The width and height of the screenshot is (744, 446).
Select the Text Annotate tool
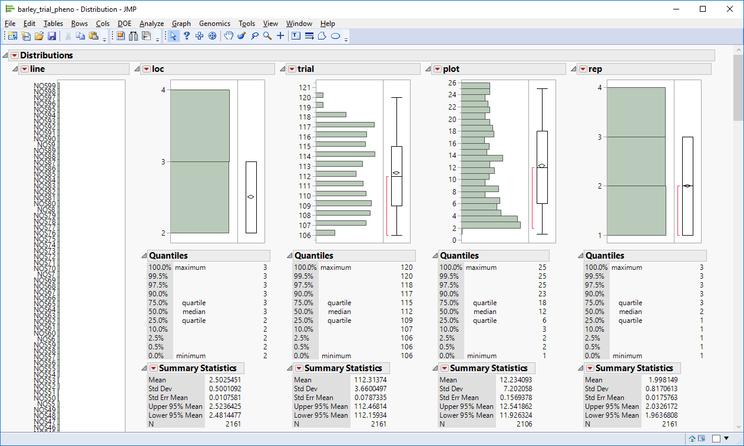point(296,36)
